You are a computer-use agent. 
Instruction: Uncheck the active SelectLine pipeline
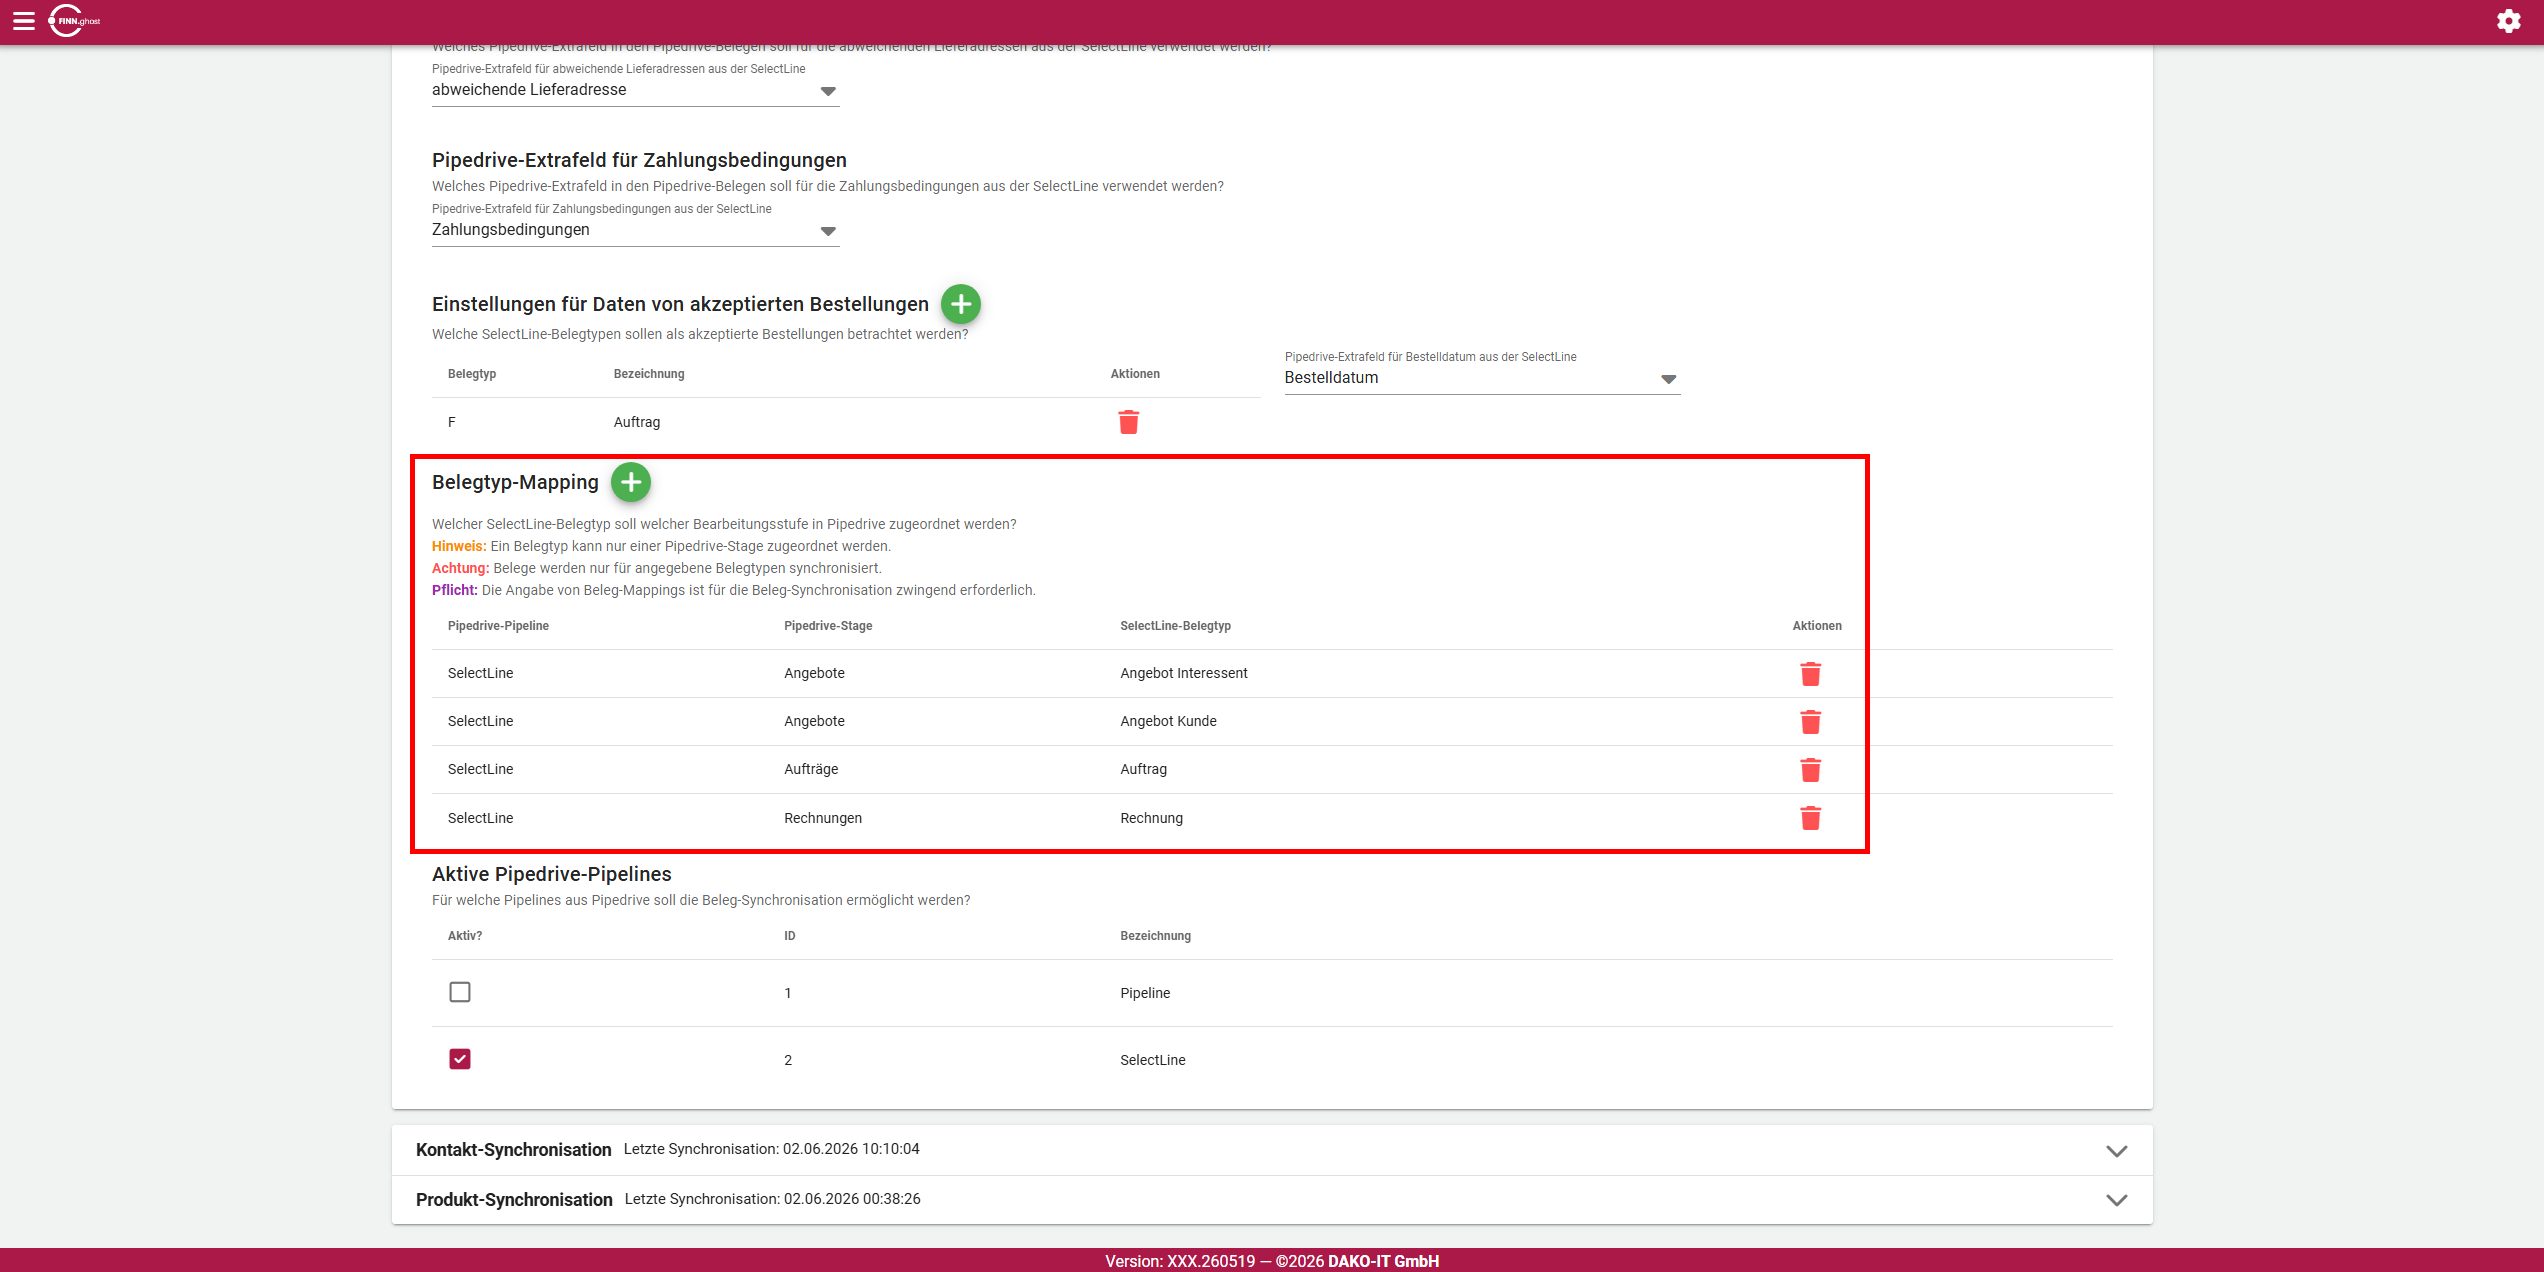pyautogui.click(x=460, y=1059)
